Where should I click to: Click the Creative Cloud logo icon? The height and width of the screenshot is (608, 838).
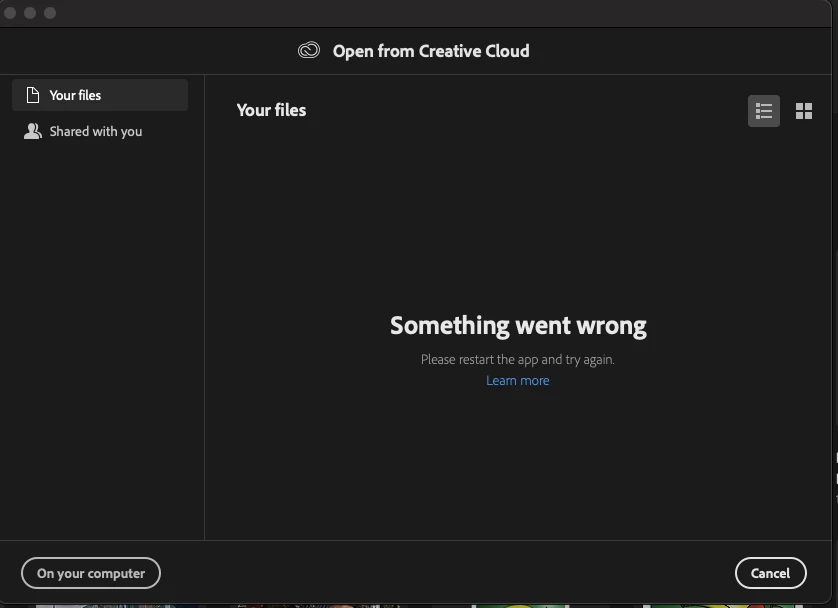pyautogui.click(x=309, y=50)
